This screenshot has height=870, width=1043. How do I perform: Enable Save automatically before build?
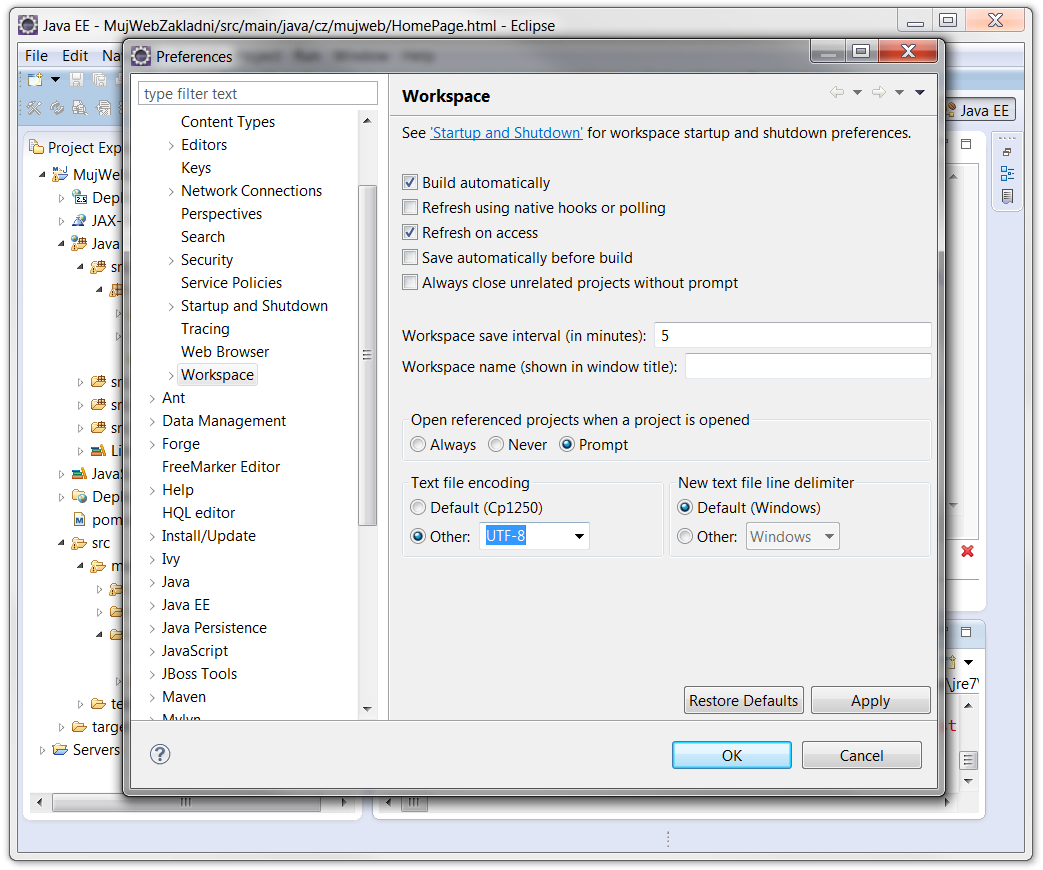[x=410, y=257]
